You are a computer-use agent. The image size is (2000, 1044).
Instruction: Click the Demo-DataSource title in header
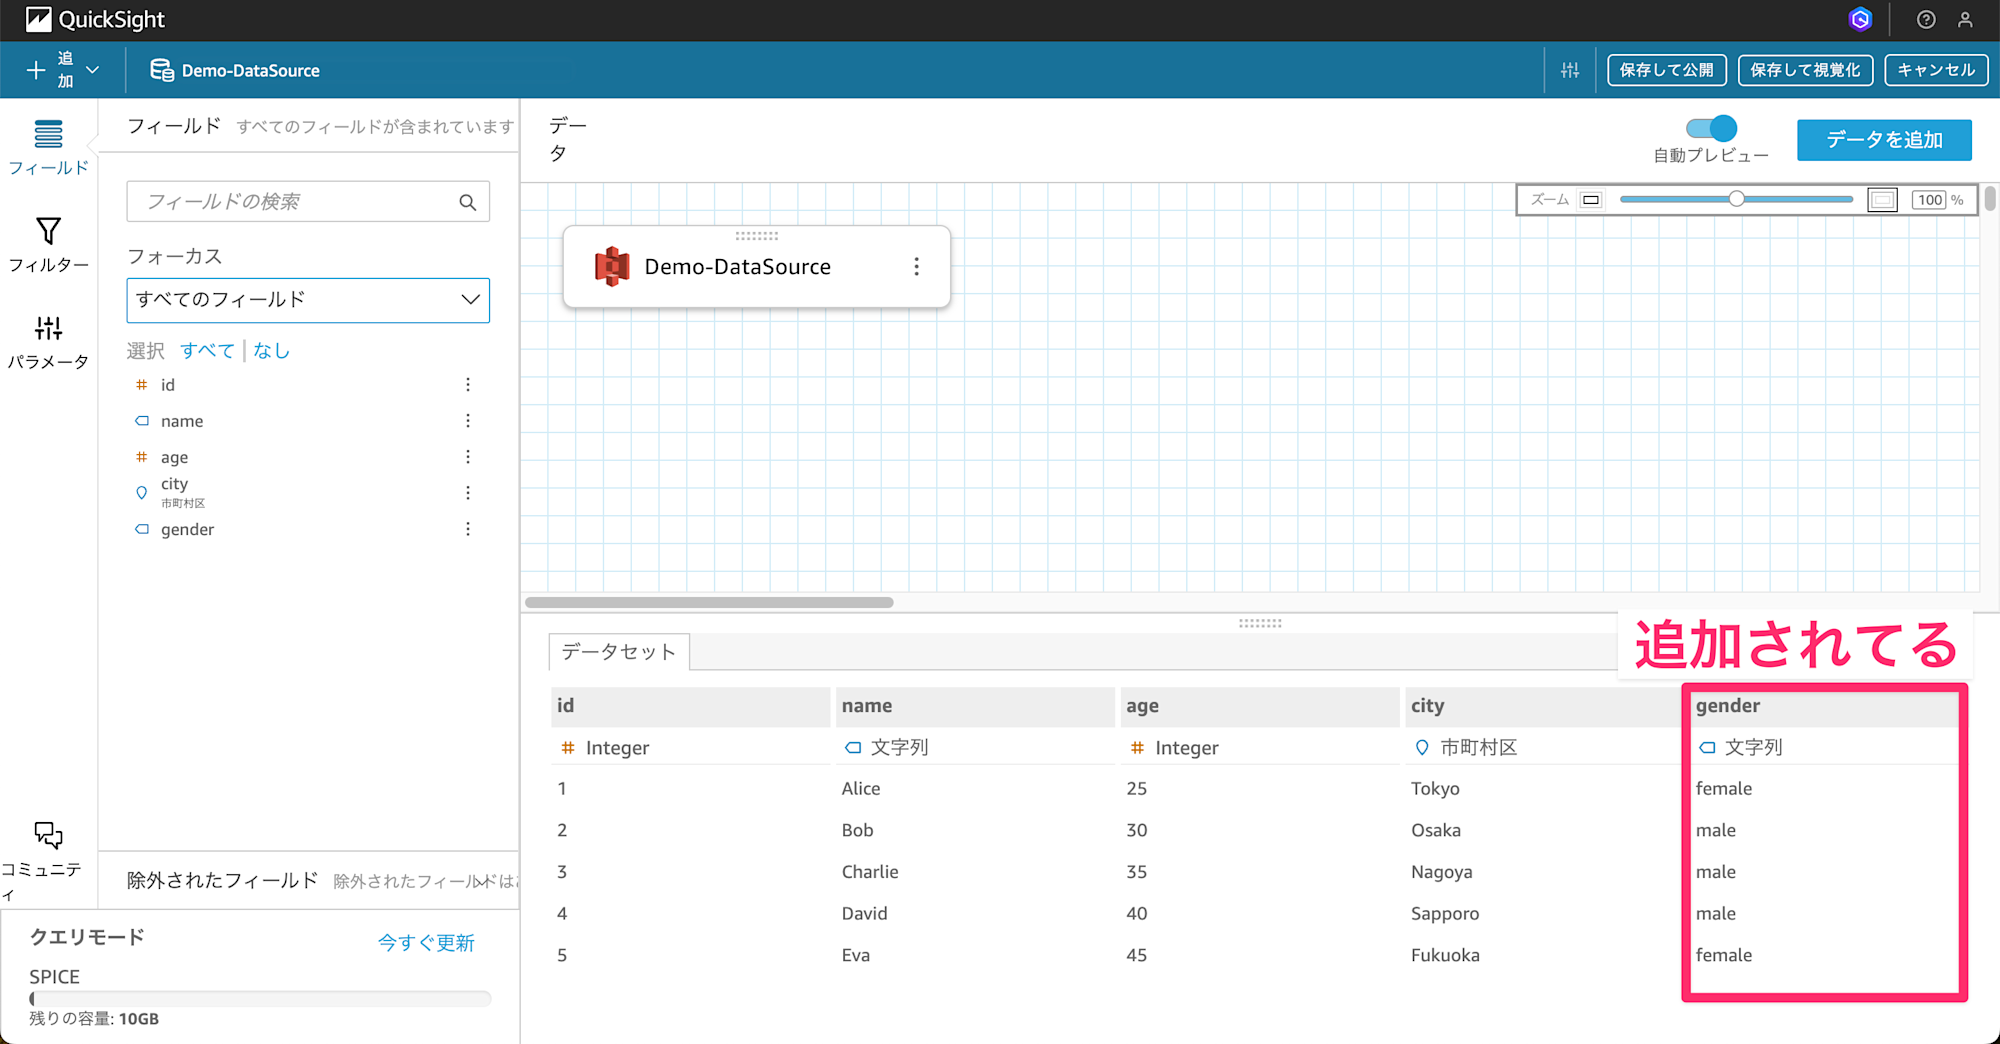pyautogui.click(x=250, y=71)
